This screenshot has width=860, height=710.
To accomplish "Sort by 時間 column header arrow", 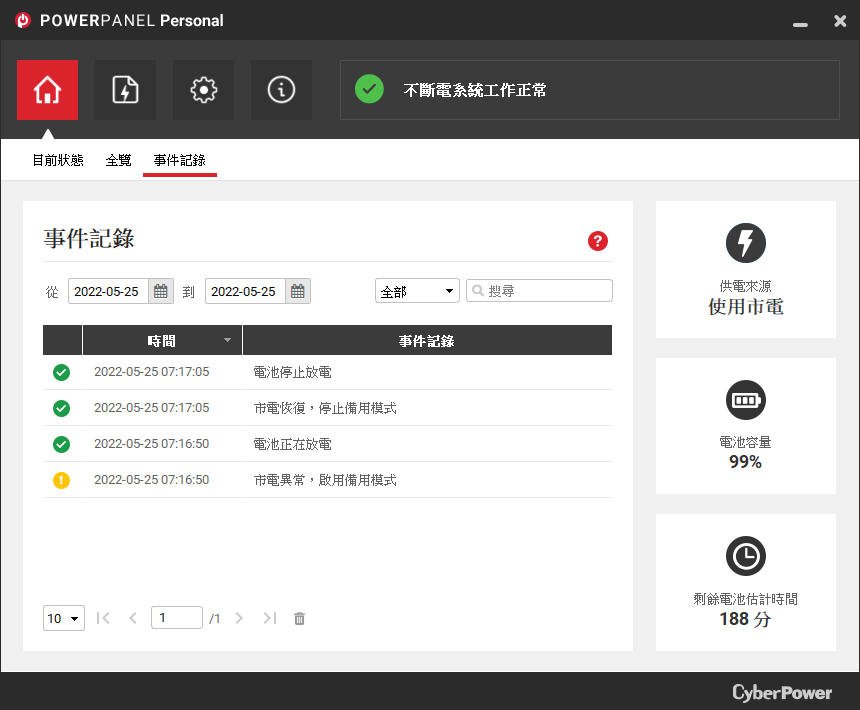I will click(x=227, y=340).
